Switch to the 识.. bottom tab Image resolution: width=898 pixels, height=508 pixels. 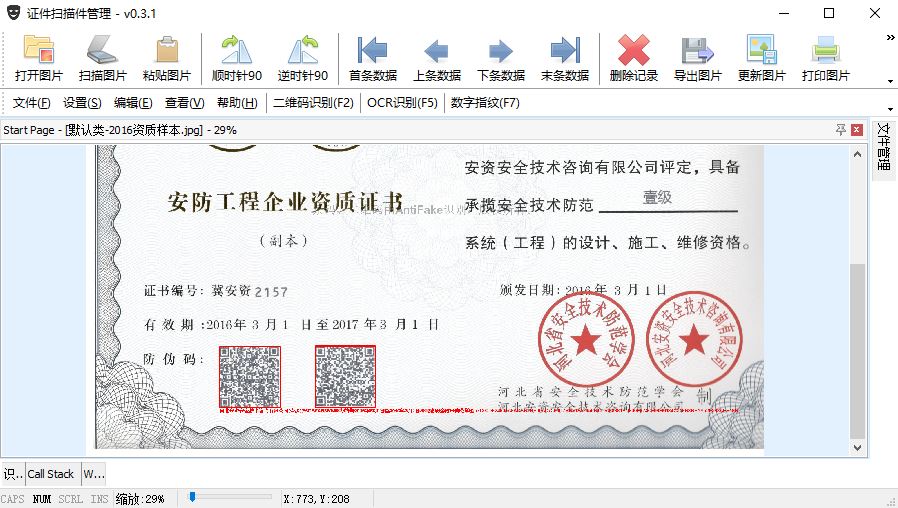tap(13, 474)
